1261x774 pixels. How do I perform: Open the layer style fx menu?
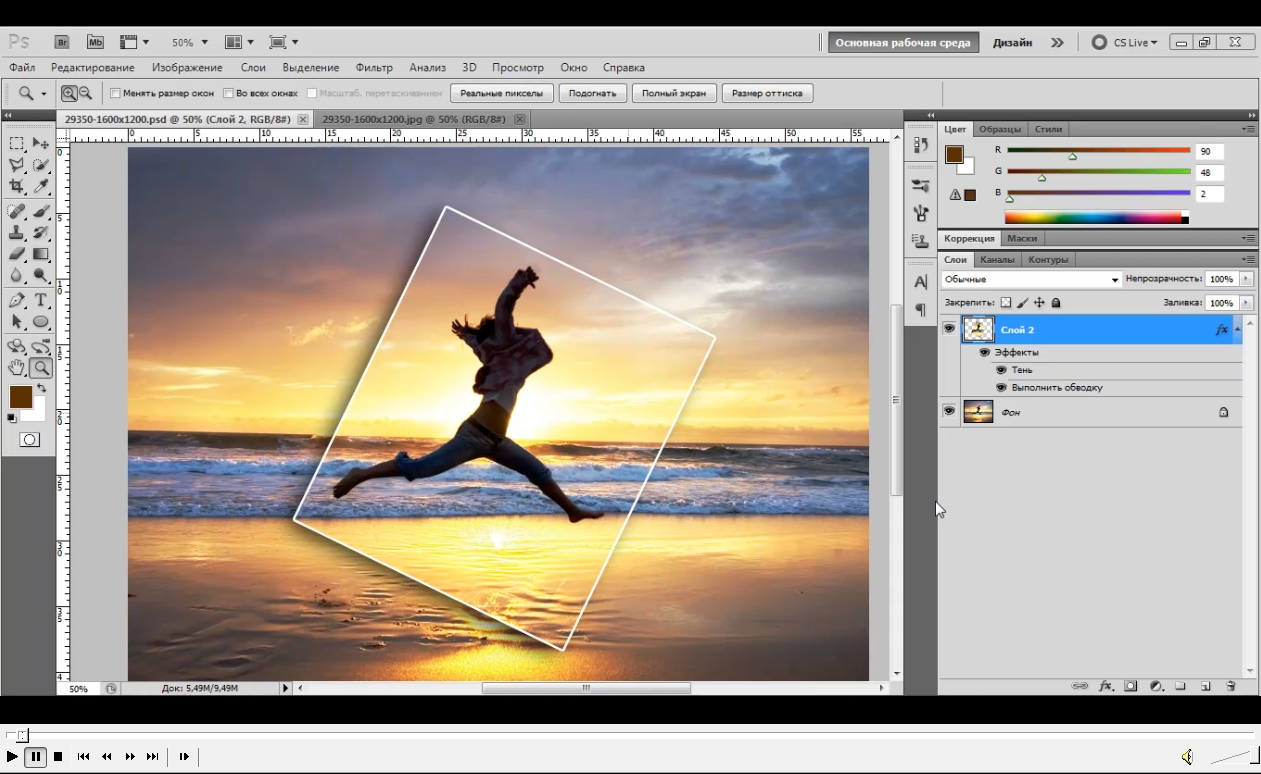[1106, 686]
